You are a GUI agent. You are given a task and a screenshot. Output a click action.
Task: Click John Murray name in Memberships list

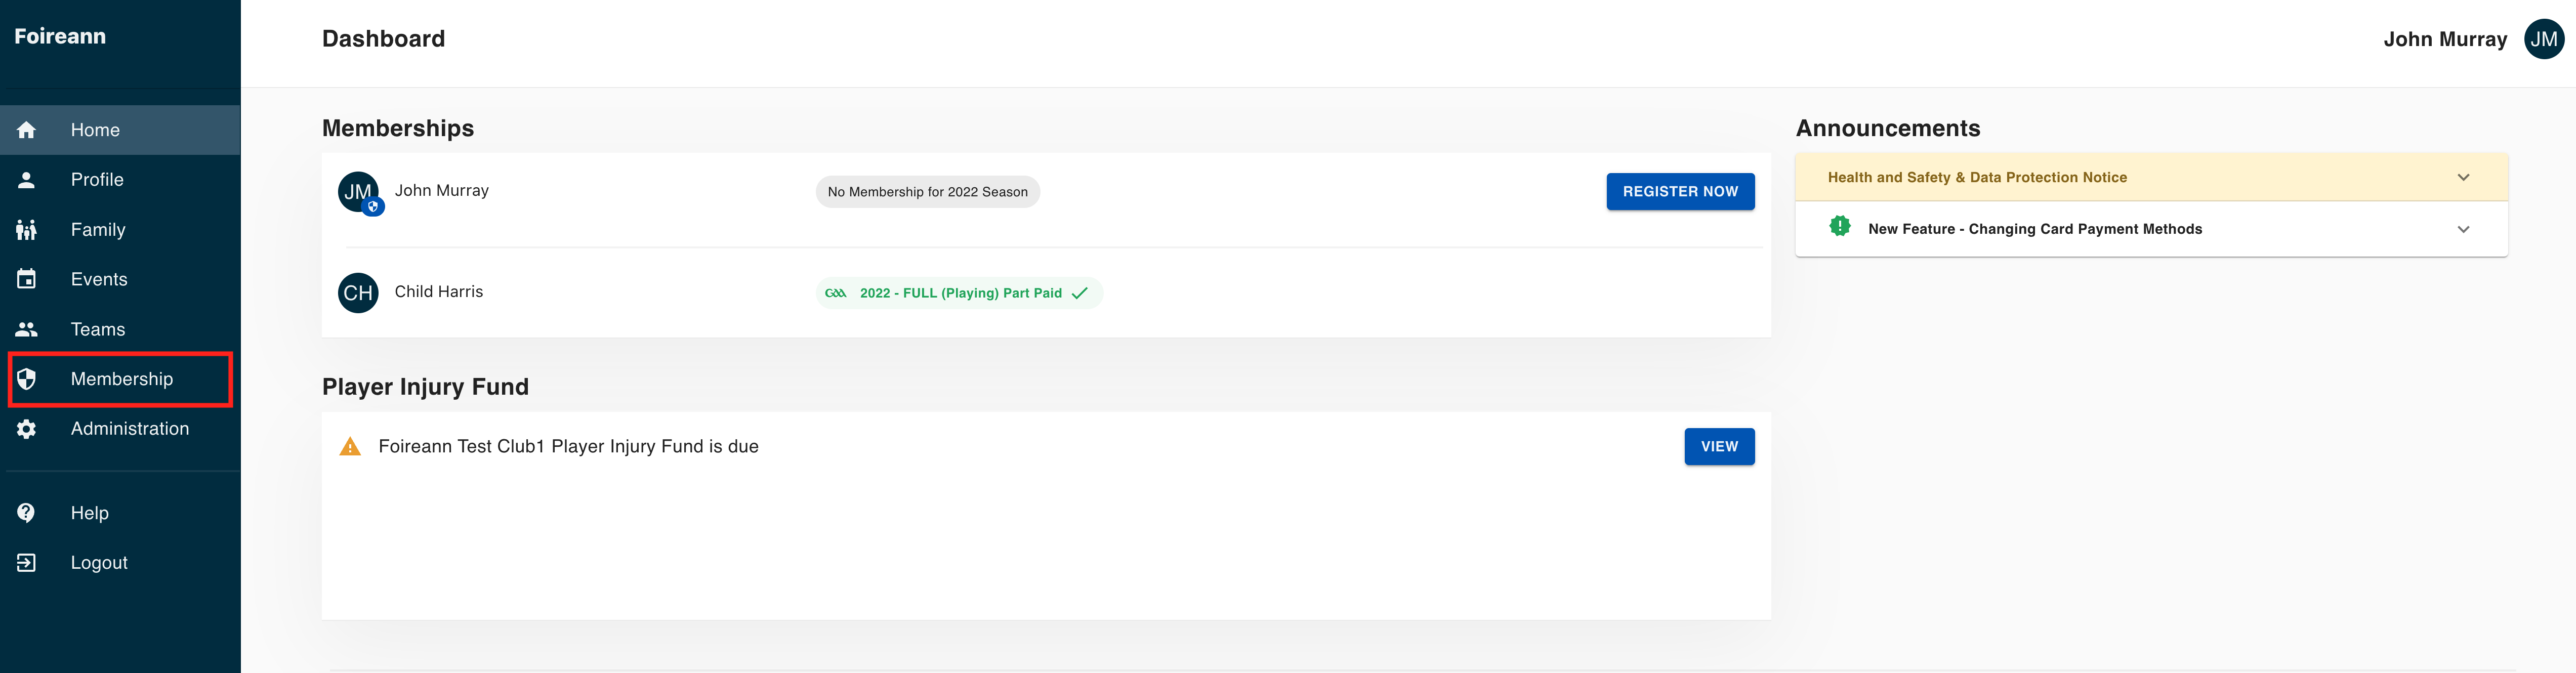(x=442, y=191)
